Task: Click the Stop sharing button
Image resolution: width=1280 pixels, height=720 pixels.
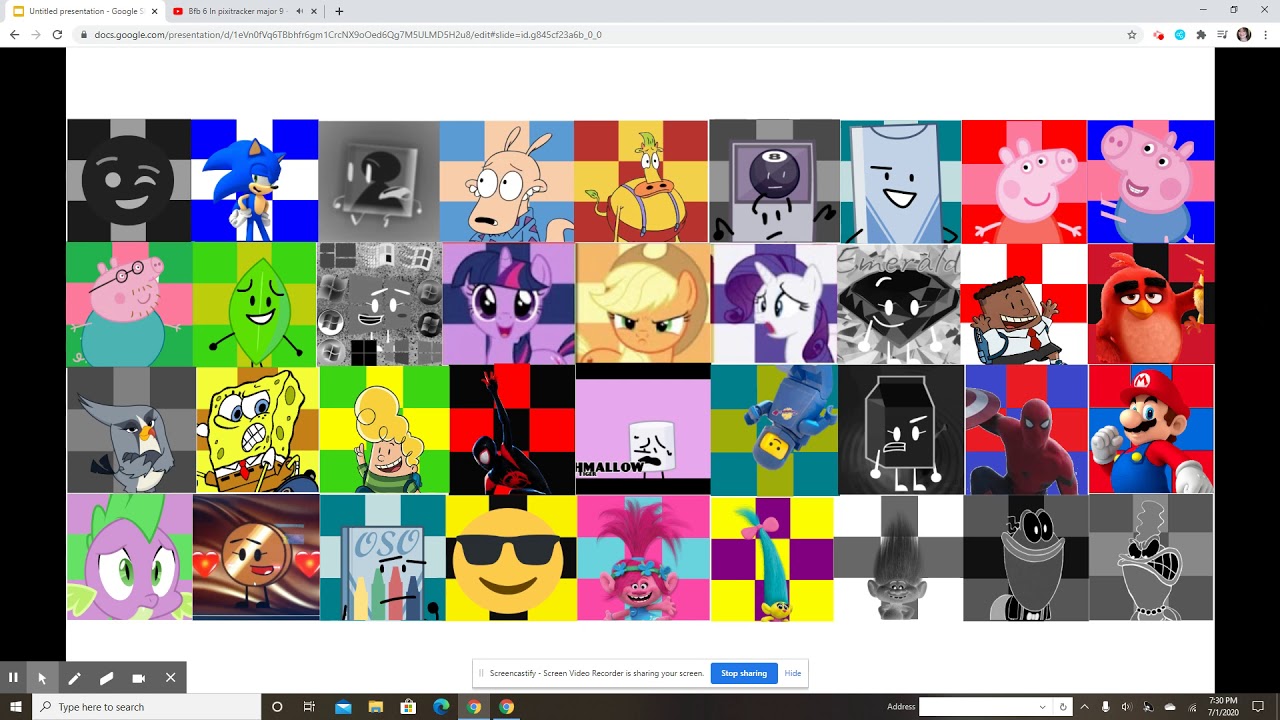Action: pyautogui.click(x=744, y=673)
